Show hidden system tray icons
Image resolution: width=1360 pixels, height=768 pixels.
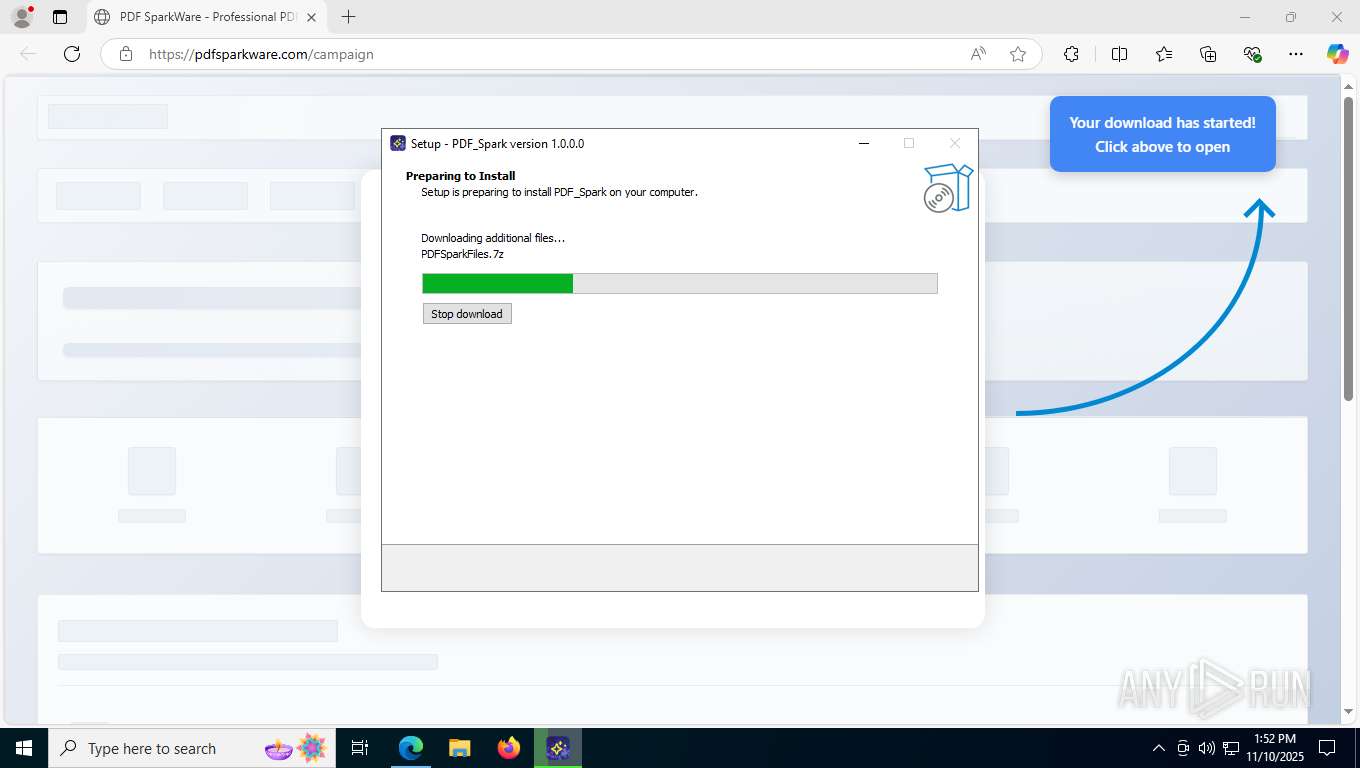point(1159,748)
